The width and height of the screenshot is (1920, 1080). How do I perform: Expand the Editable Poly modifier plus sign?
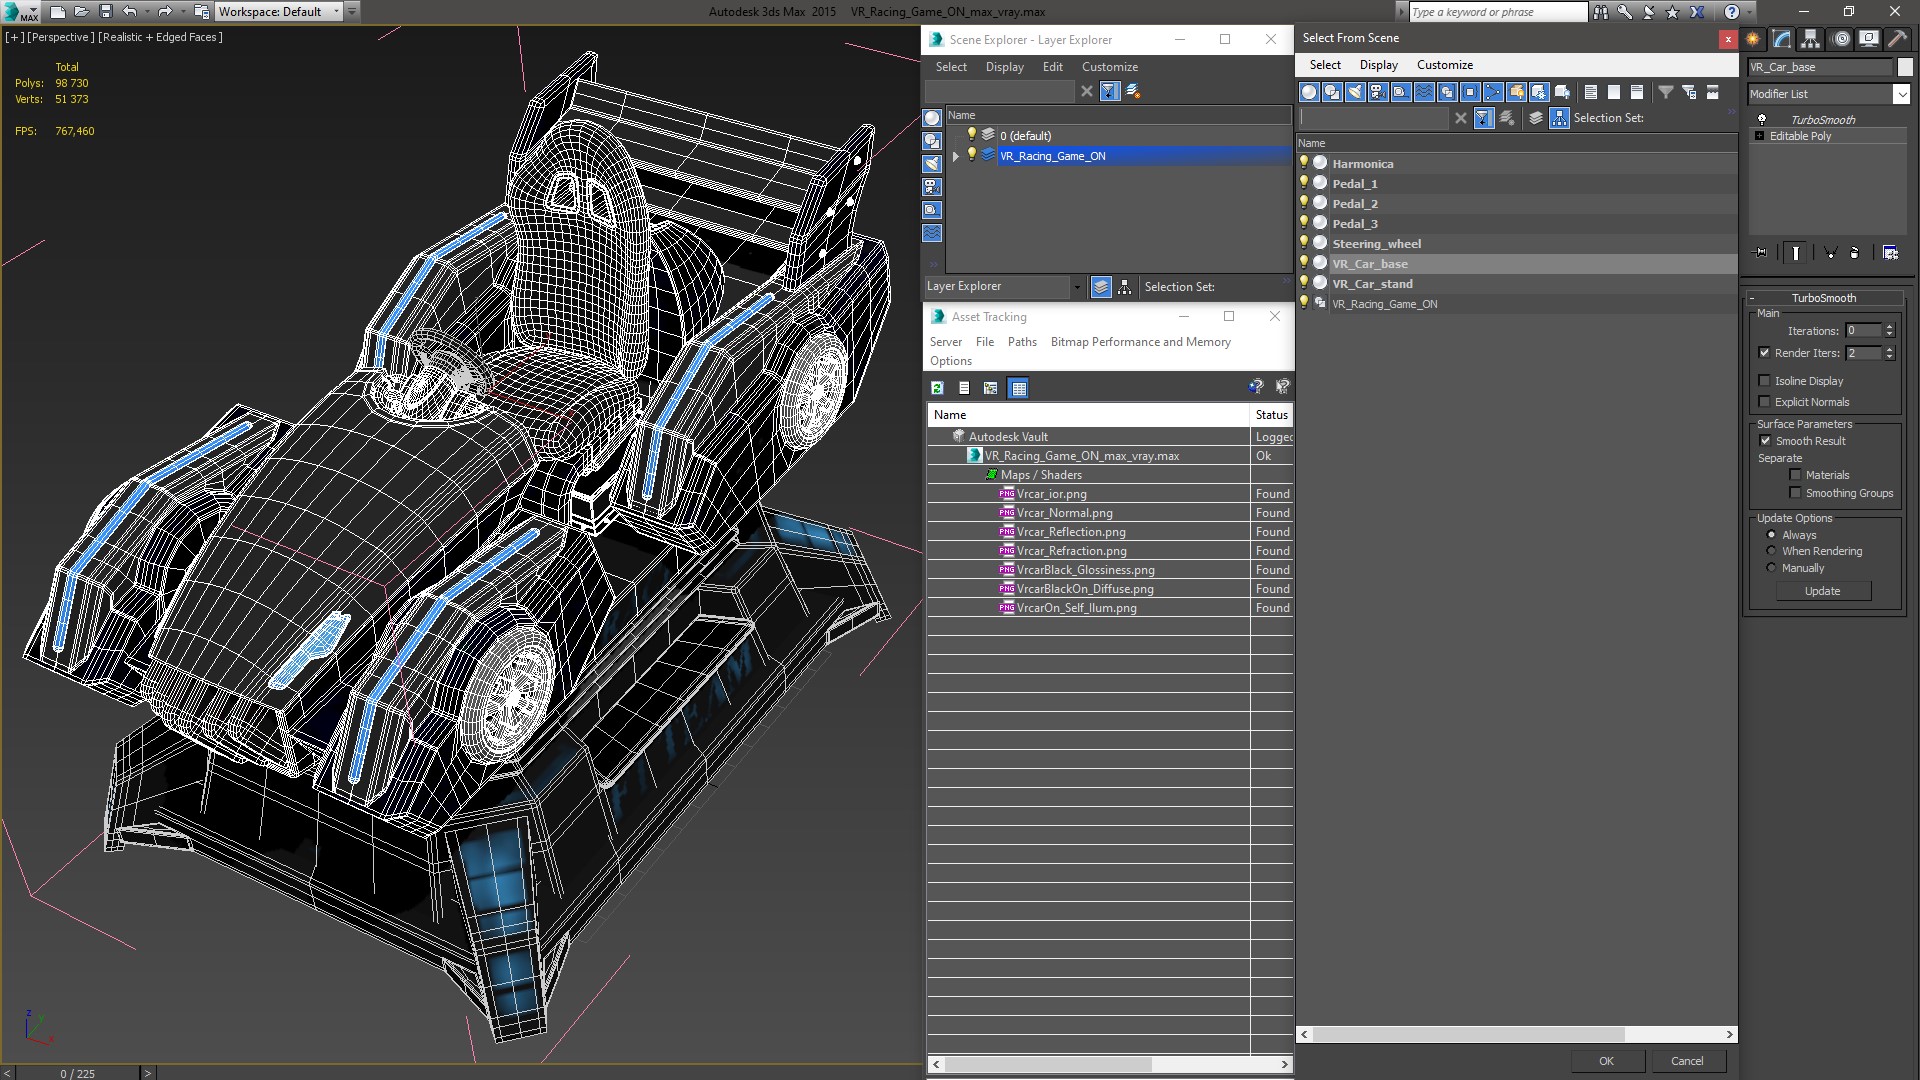1759,136
